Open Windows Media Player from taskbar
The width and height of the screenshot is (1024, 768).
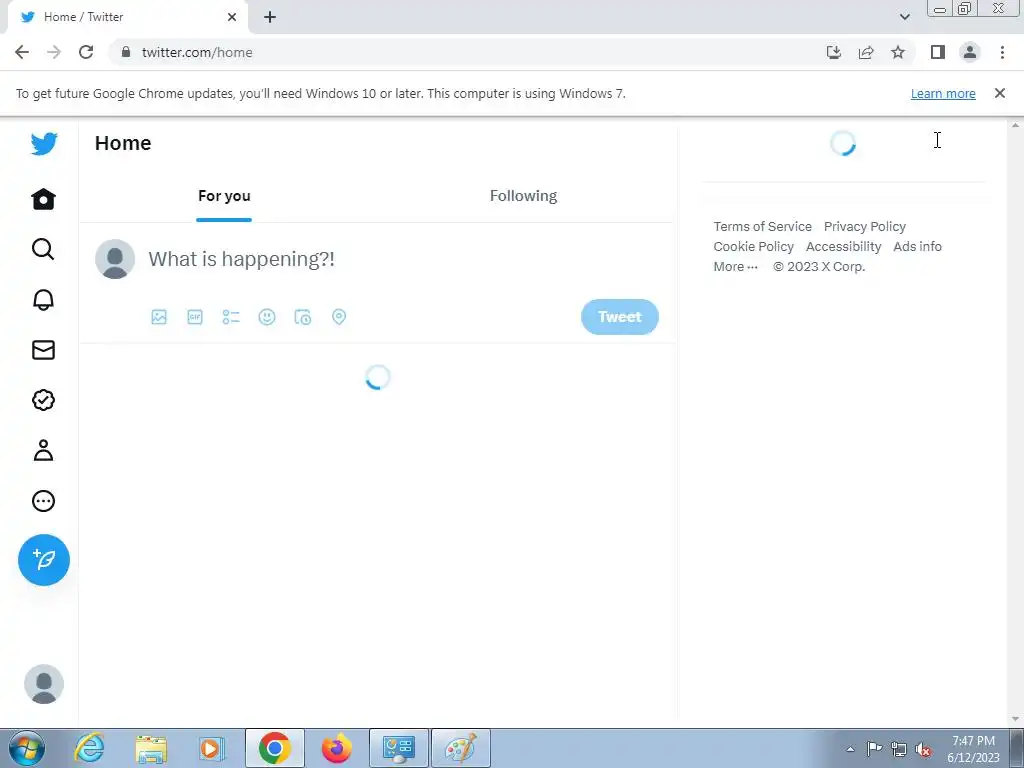tap(212, 748)
